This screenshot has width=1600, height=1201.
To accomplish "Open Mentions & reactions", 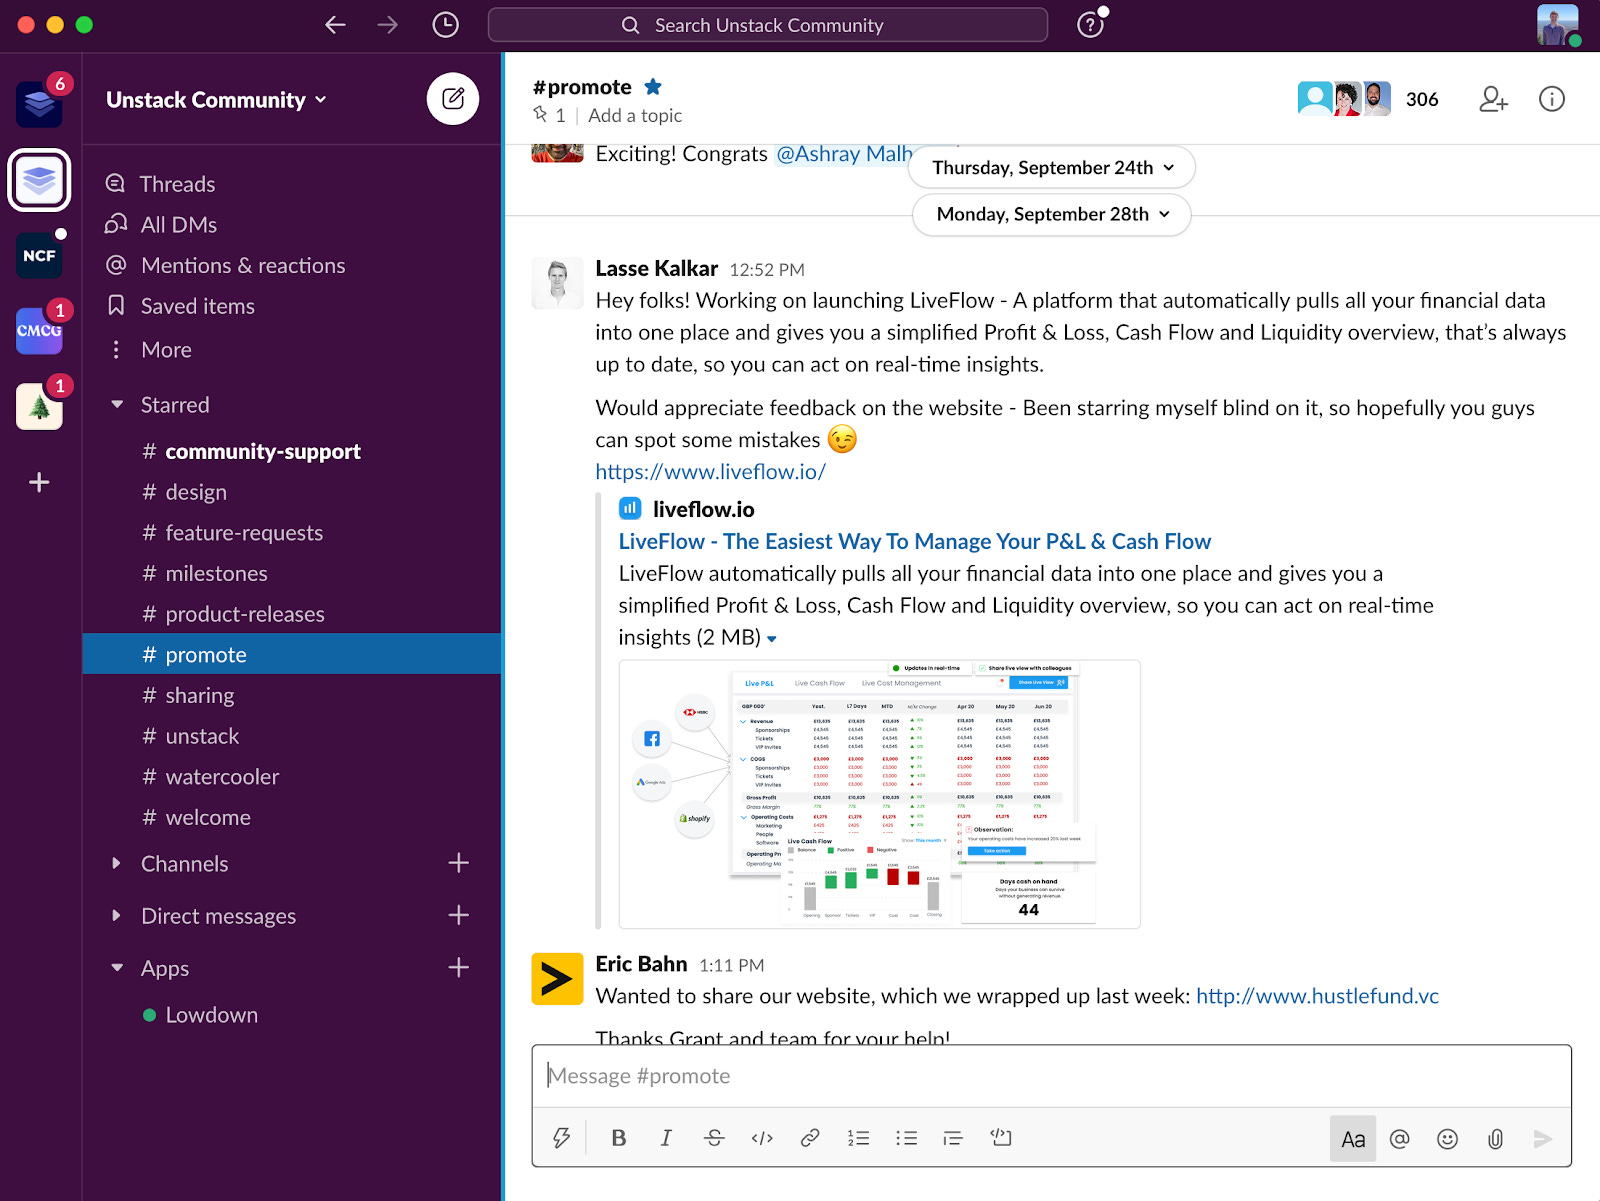I will point(242,265).
